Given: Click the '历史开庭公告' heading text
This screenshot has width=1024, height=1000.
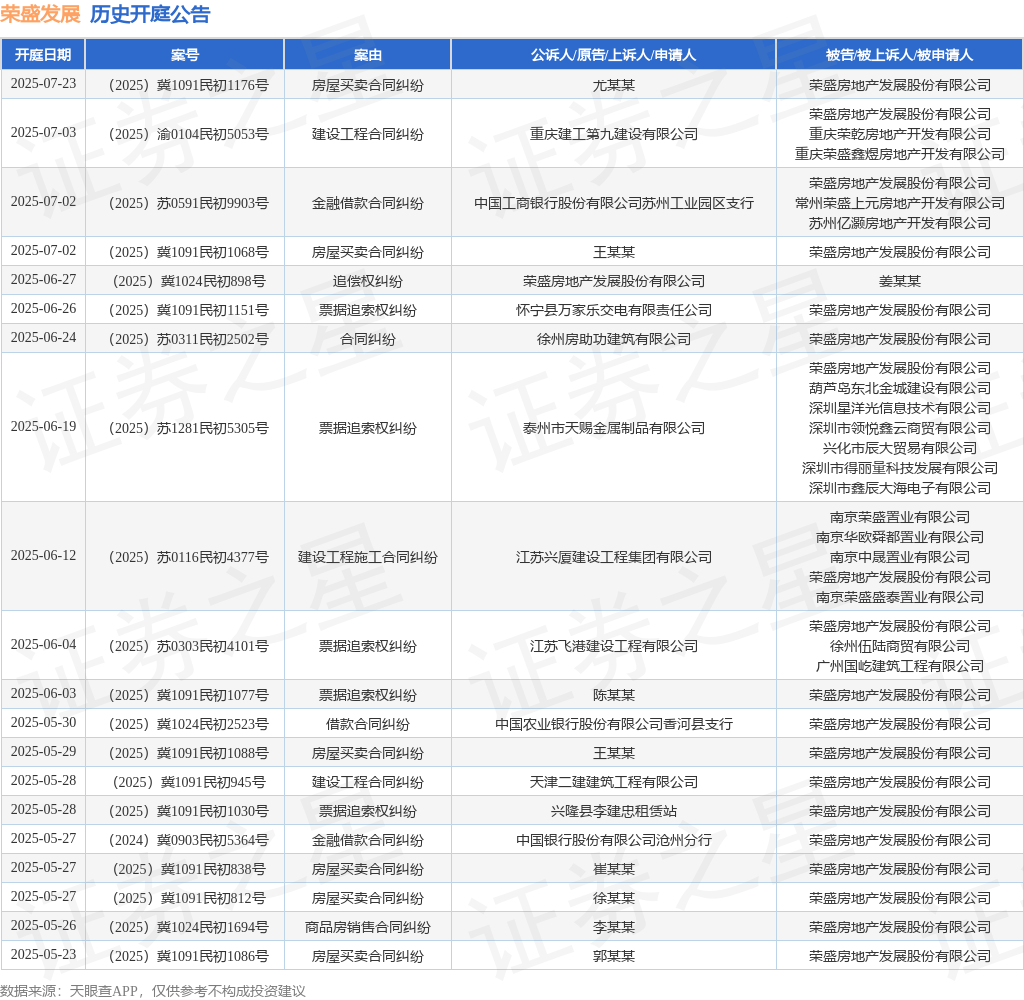Looking at the screenshot, I should pos(150,14).
